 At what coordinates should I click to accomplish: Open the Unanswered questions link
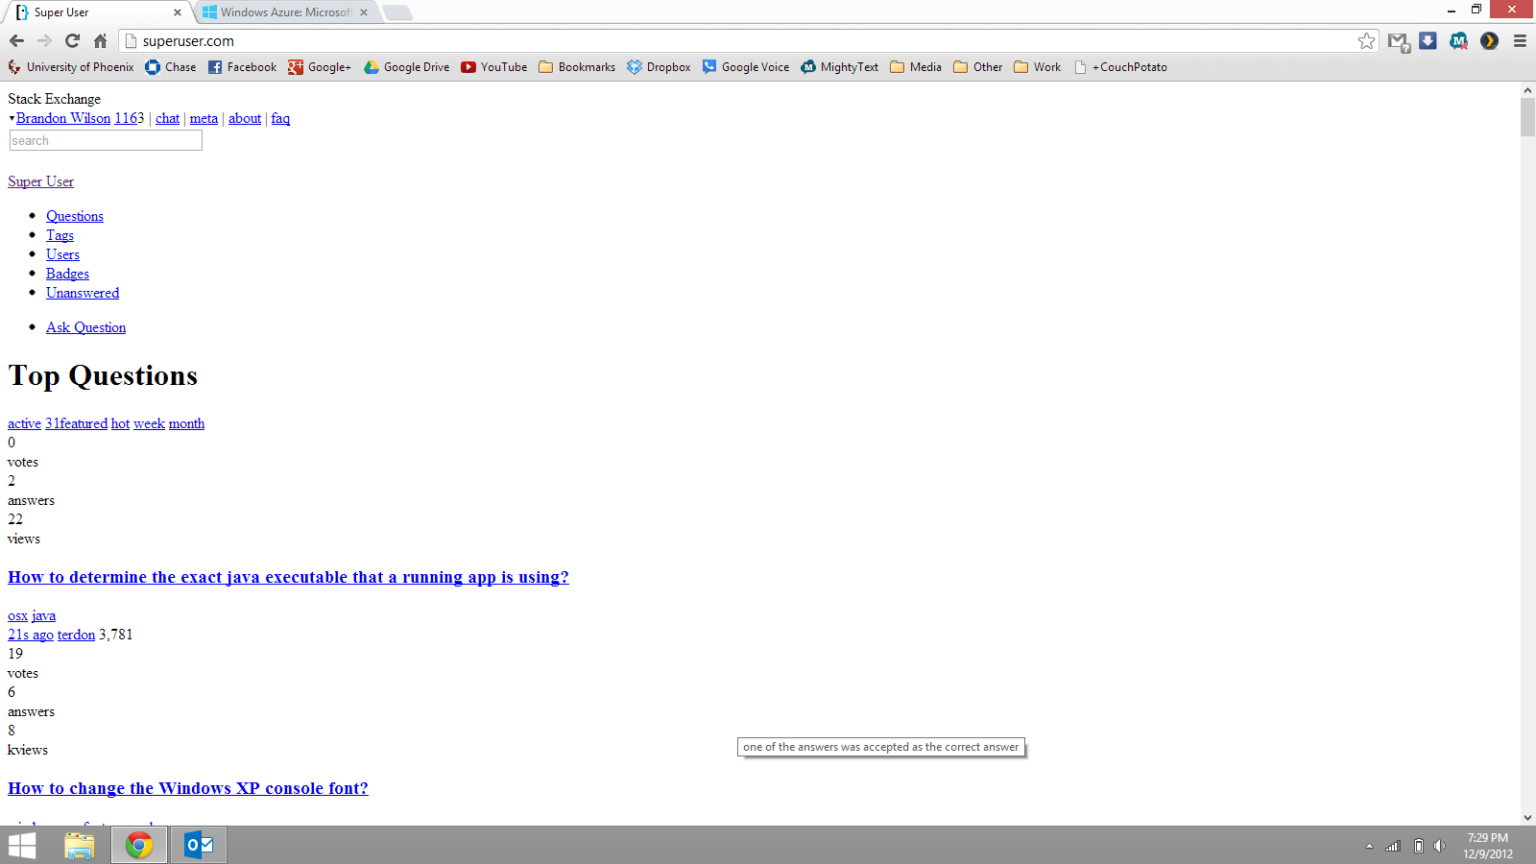[x=82, y=293]
